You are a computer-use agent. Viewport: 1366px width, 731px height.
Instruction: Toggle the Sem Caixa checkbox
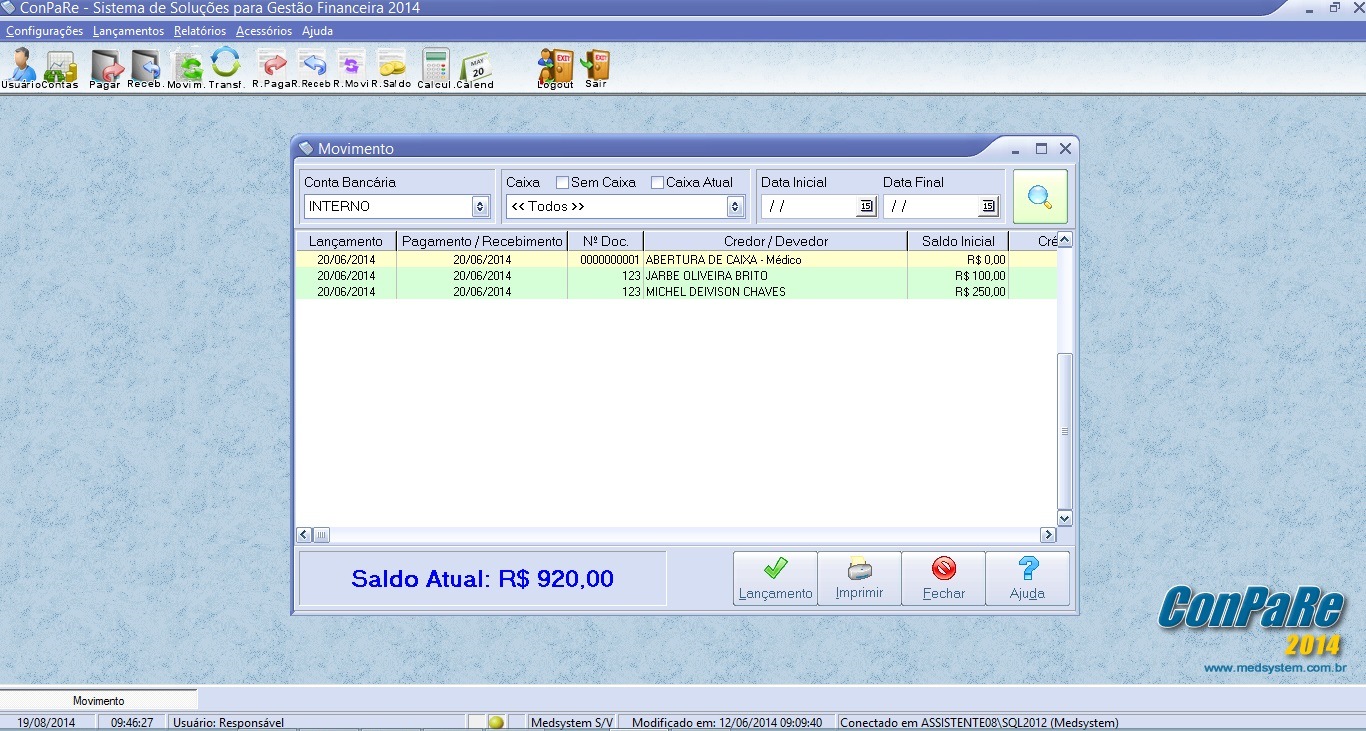(x=562, y=182)
